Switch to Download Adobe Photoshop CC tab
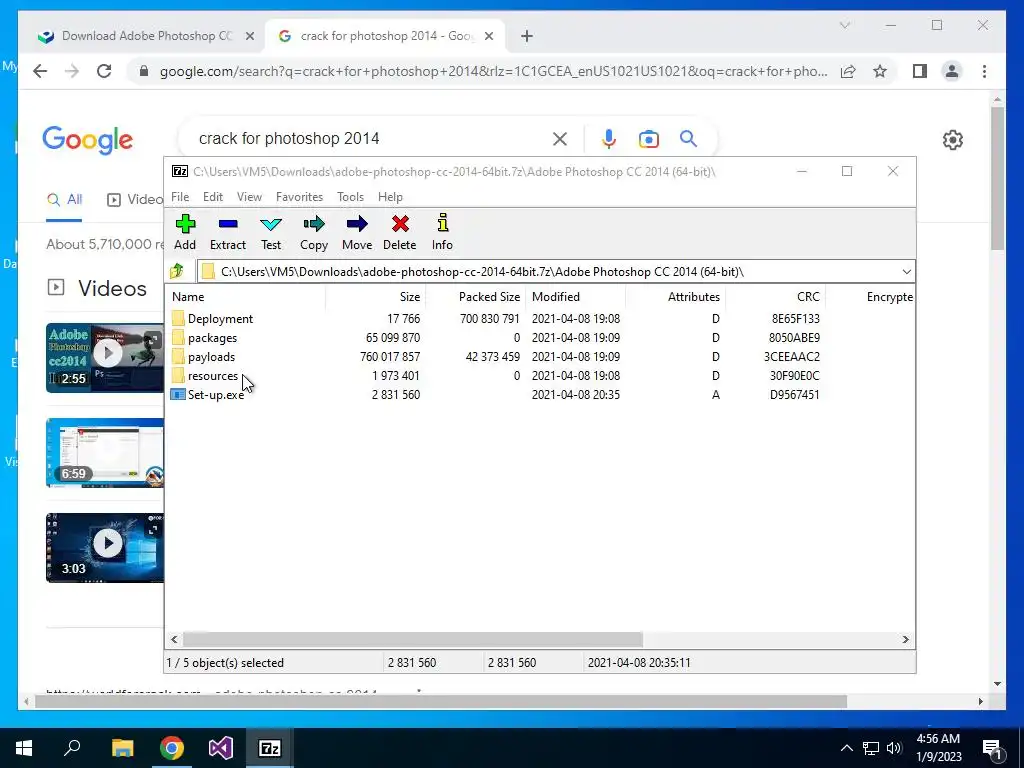 tap(147, 36)
